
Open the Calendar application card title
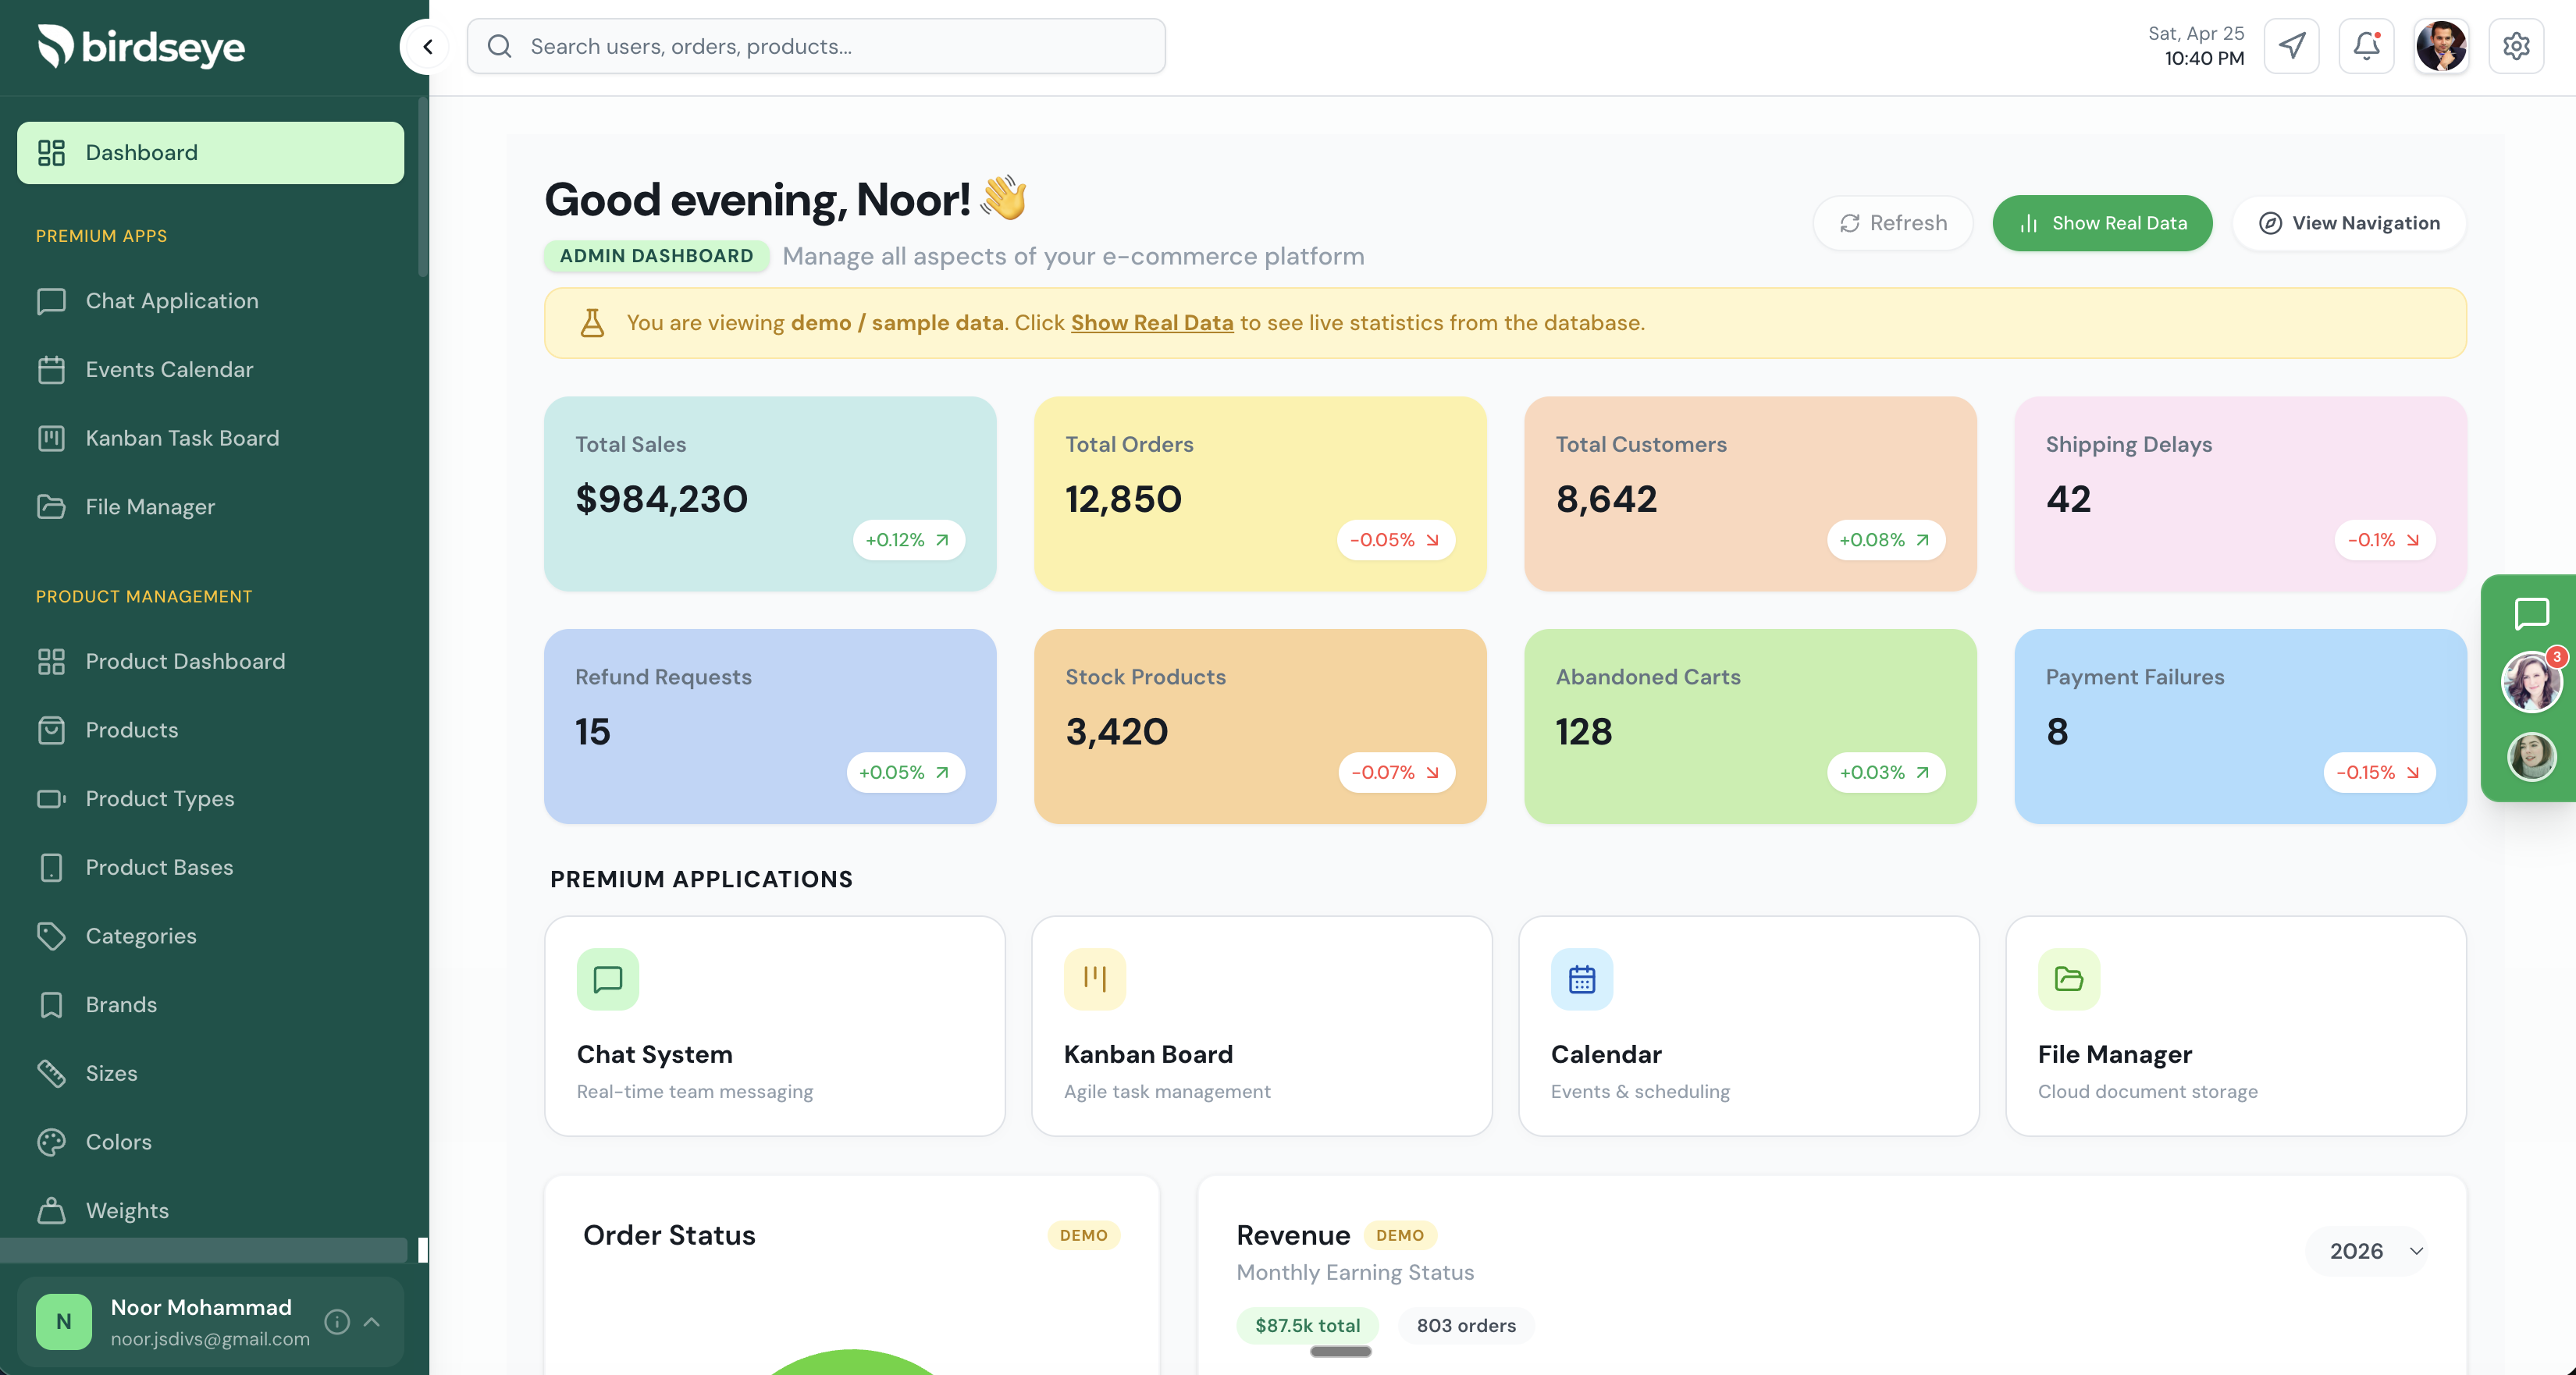coord(1606,1055)
